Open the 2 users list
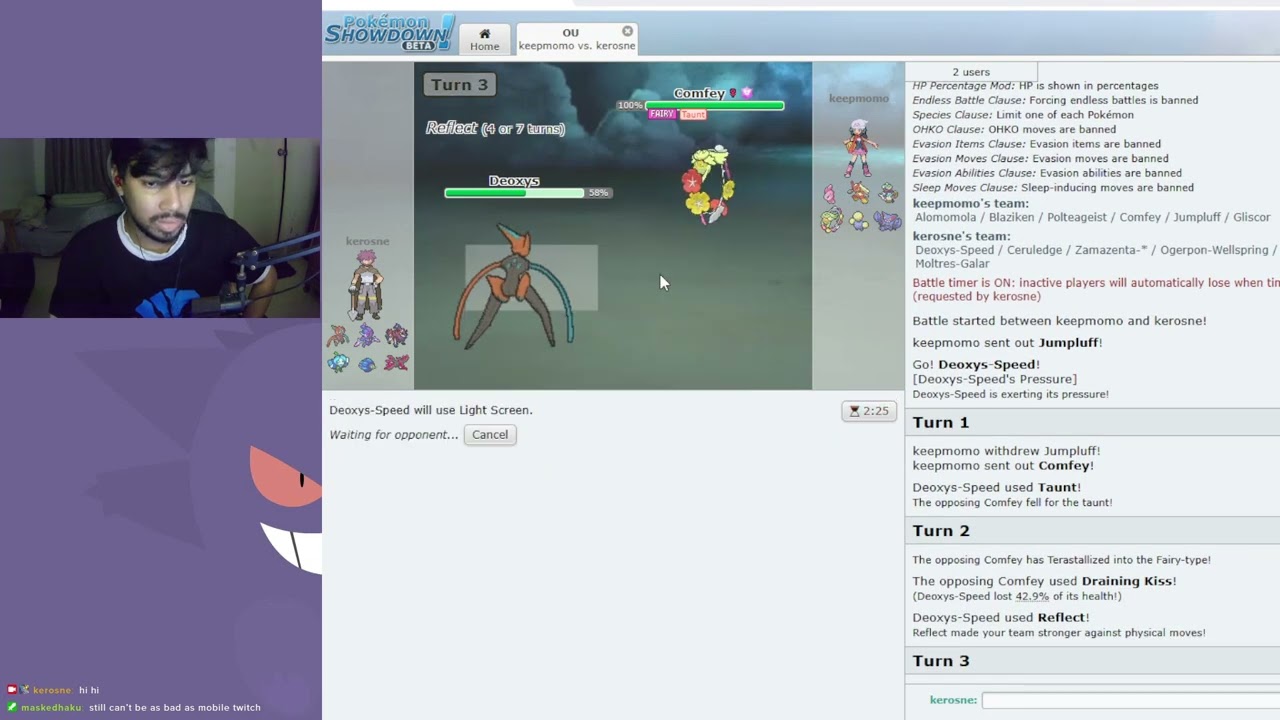 click(971, 72)
